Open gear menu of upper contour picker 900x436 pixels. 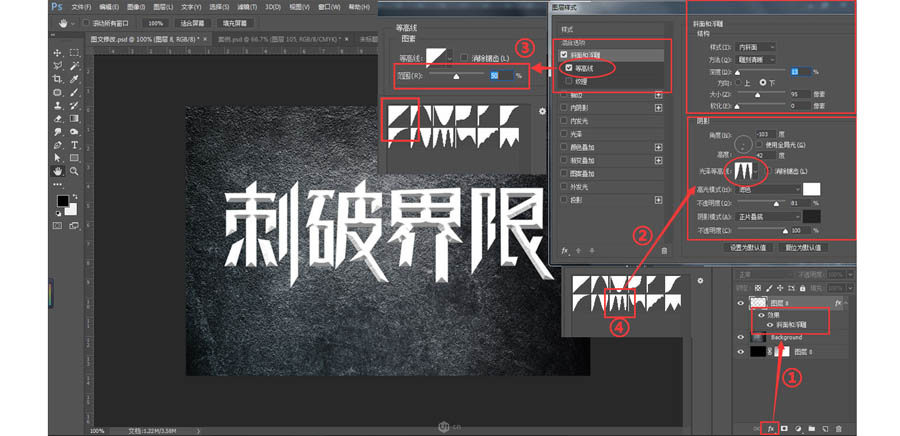542,111
